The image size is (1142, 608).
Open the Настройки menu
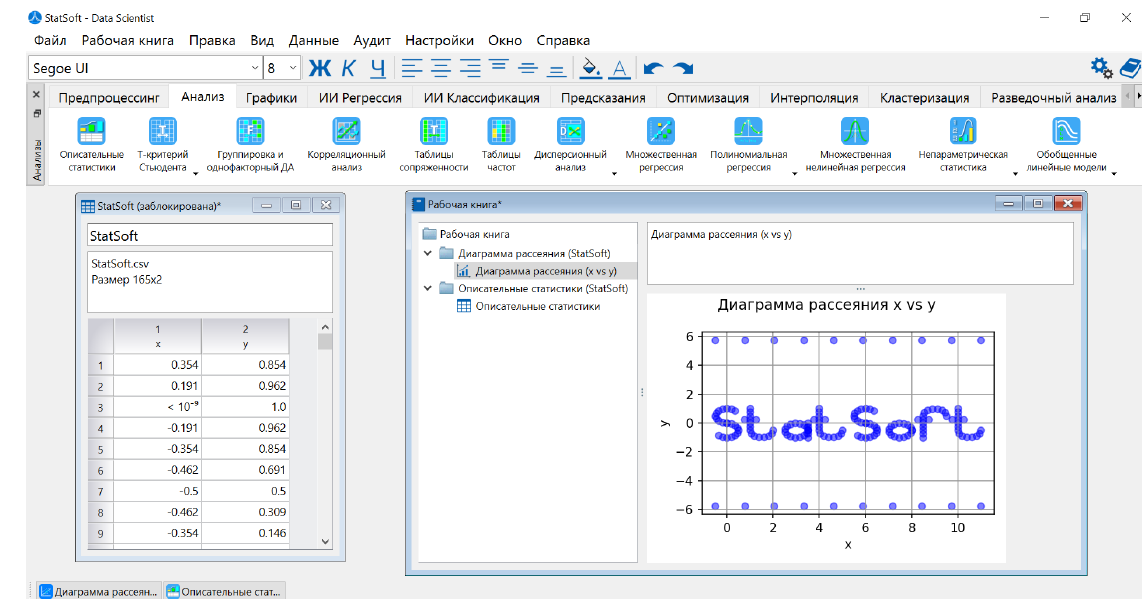pos(440,41)
